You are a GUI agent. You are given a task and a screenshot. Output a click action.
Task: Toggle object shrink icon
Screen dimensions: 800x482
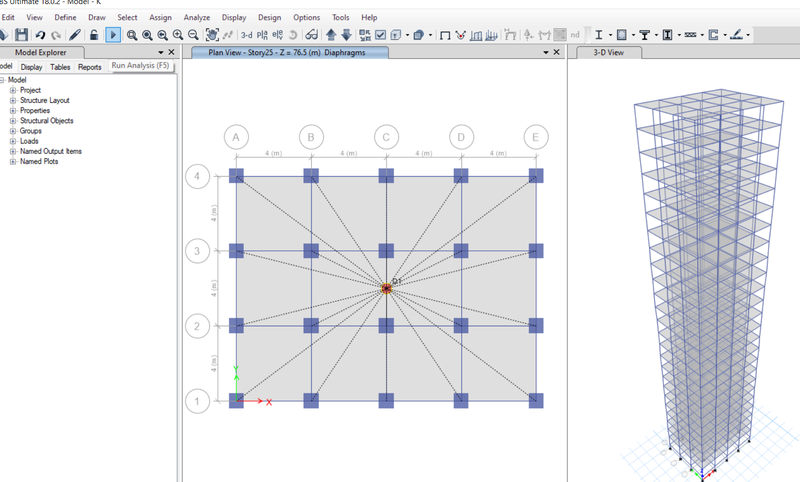pos(365,35)
